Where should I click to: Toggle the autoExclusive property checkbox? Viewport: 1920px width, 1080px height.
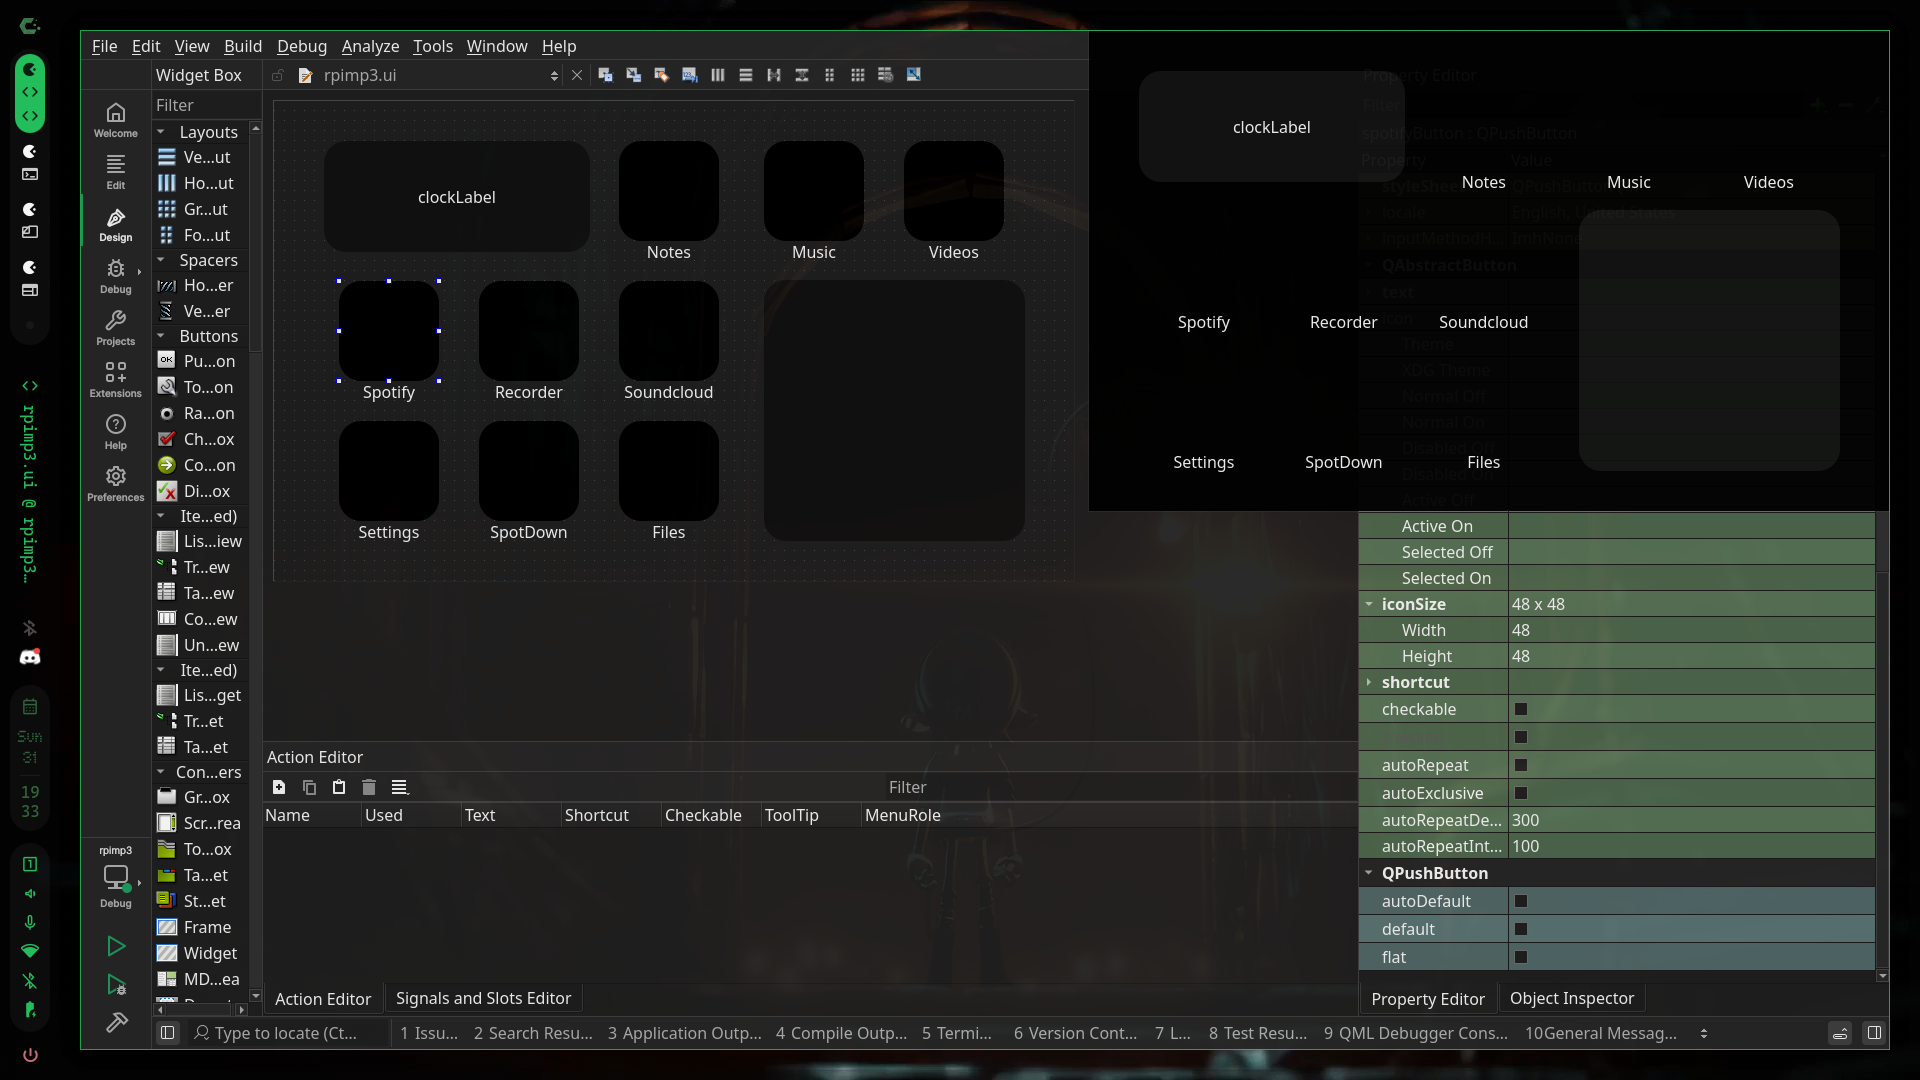(x=1521, y=793)
